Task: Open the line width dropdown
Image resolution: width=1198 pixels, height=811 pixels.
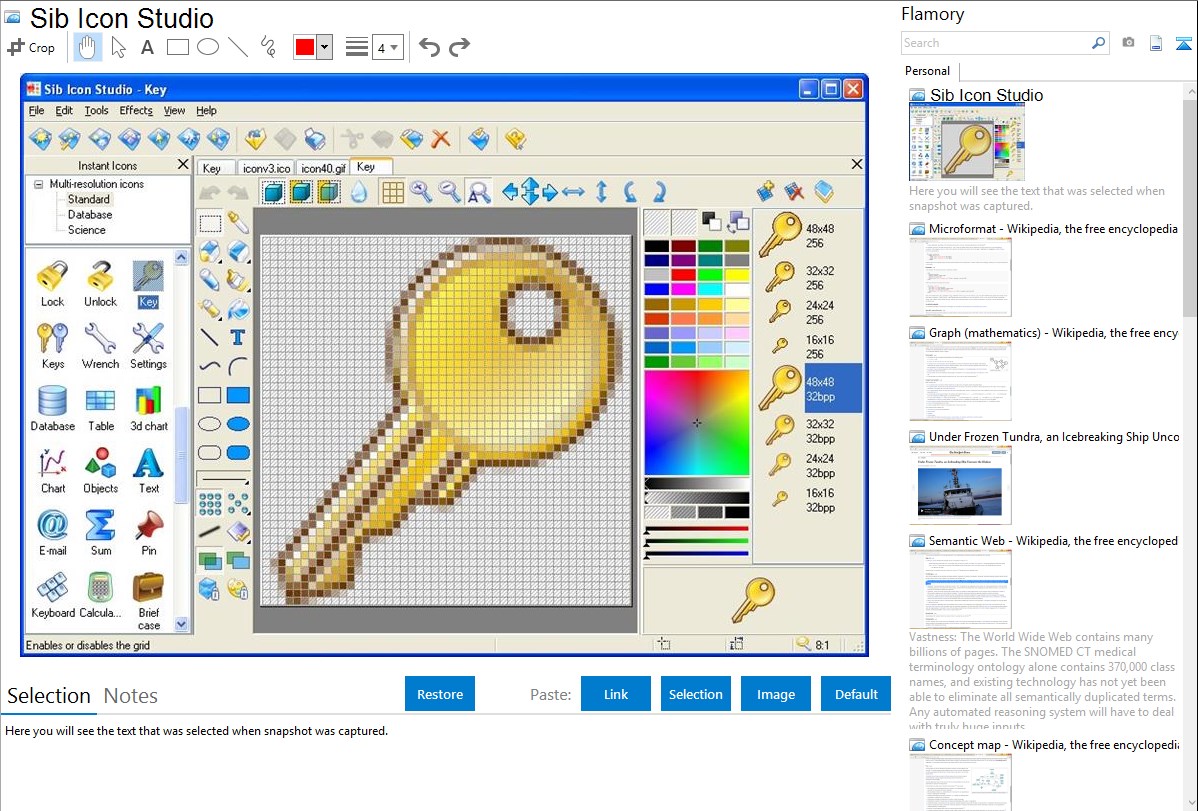Action: pos(387,47)
